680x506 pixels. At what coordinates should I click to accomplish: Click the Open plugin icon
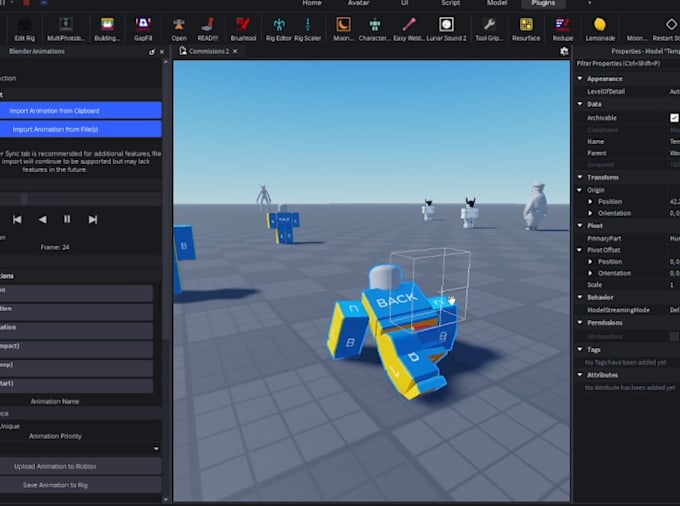pyautogui.click(x=179, y=29)
